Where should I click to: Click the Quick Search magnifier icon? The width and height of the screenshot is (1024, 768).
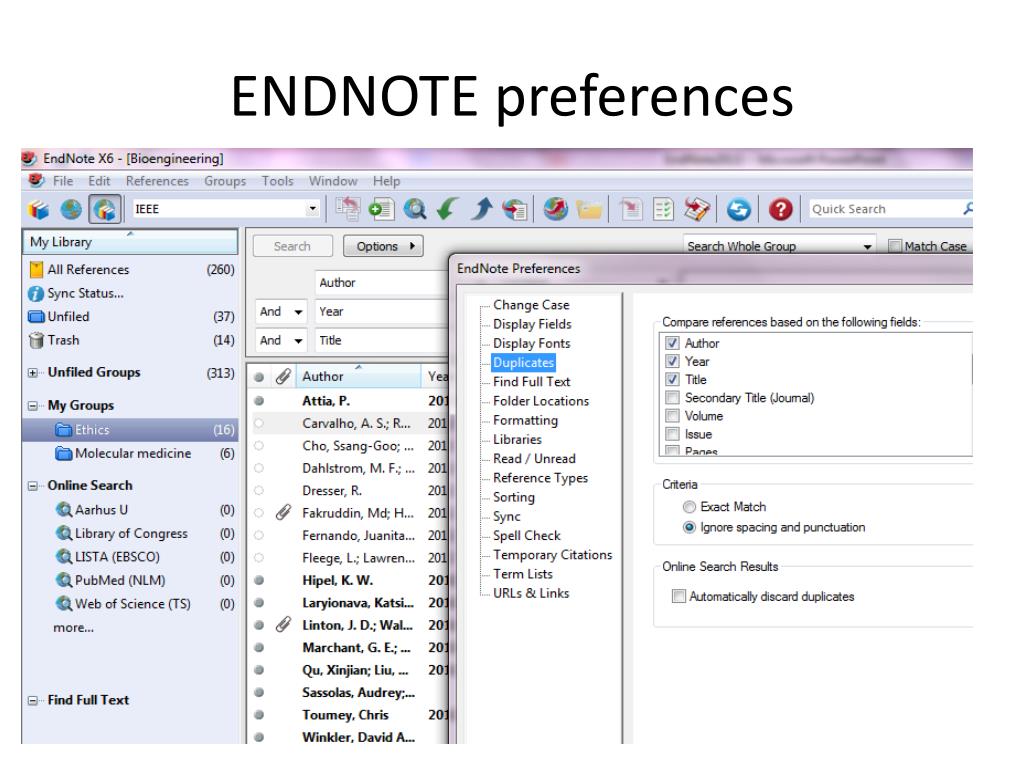click(x=967, y=208)
